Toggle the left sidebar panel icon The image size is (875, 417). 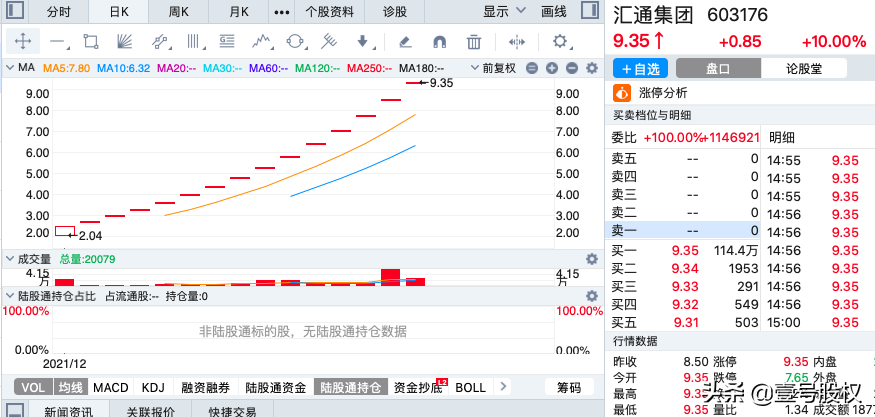15,10
